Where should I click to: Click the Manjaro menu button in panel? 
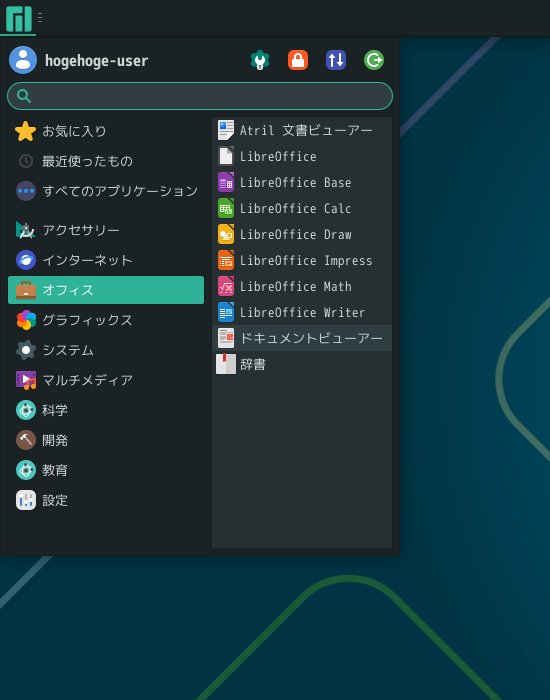click(x=18, y=18)
